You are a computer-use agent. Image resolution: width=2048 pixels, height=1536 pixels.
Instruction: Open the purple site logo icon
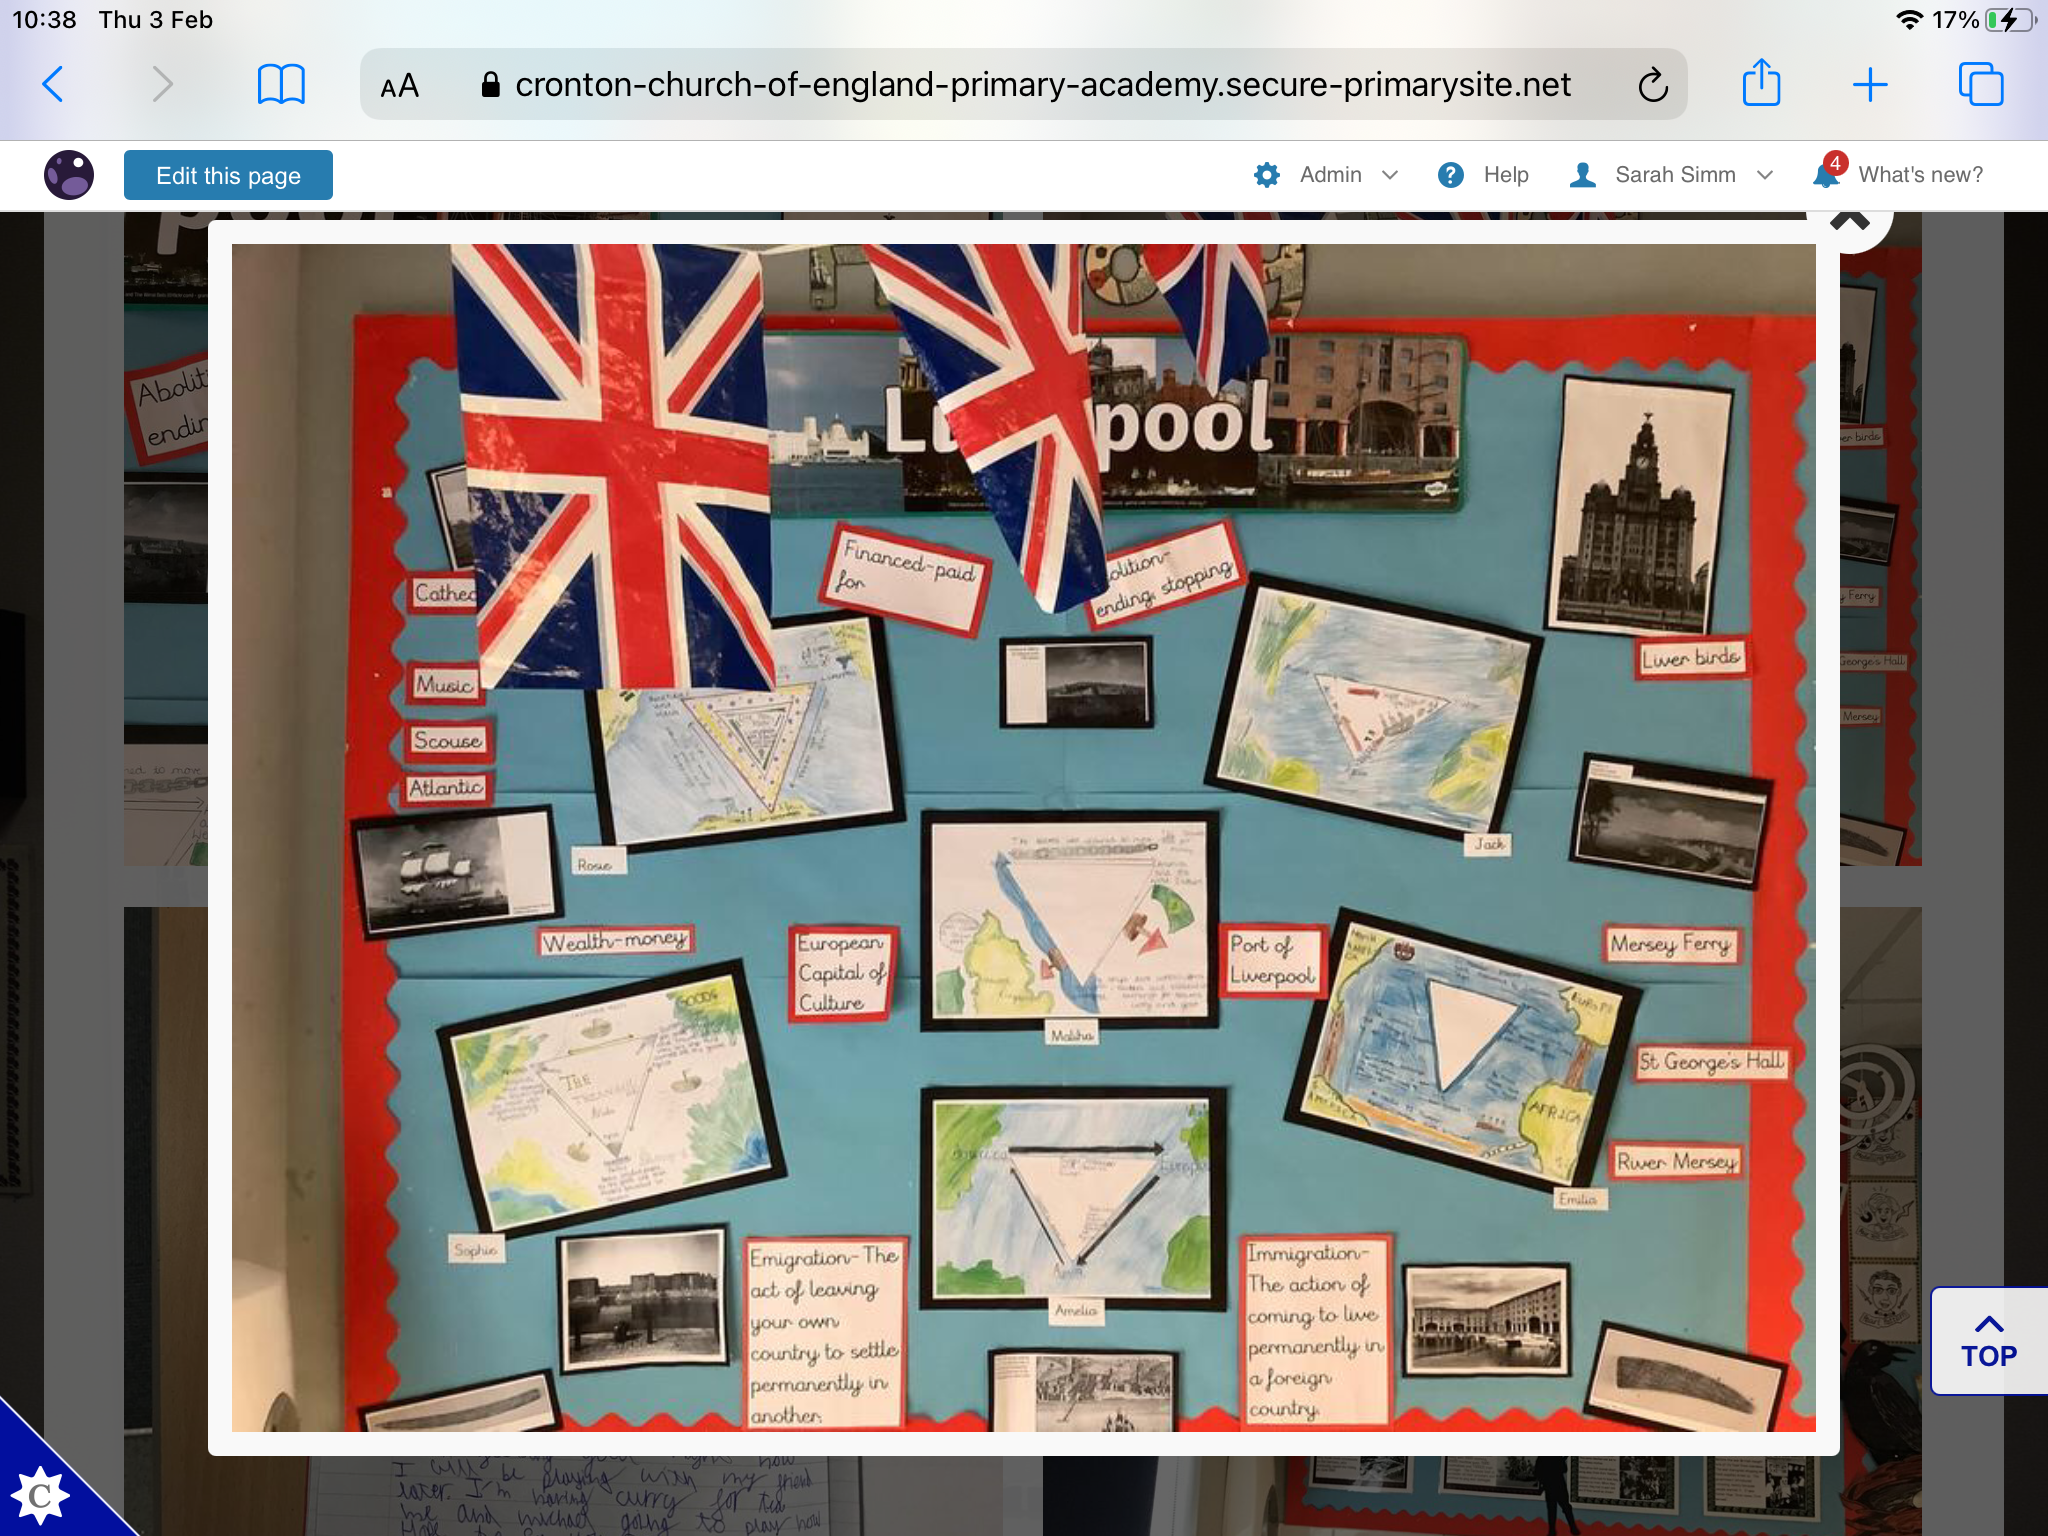69,175
